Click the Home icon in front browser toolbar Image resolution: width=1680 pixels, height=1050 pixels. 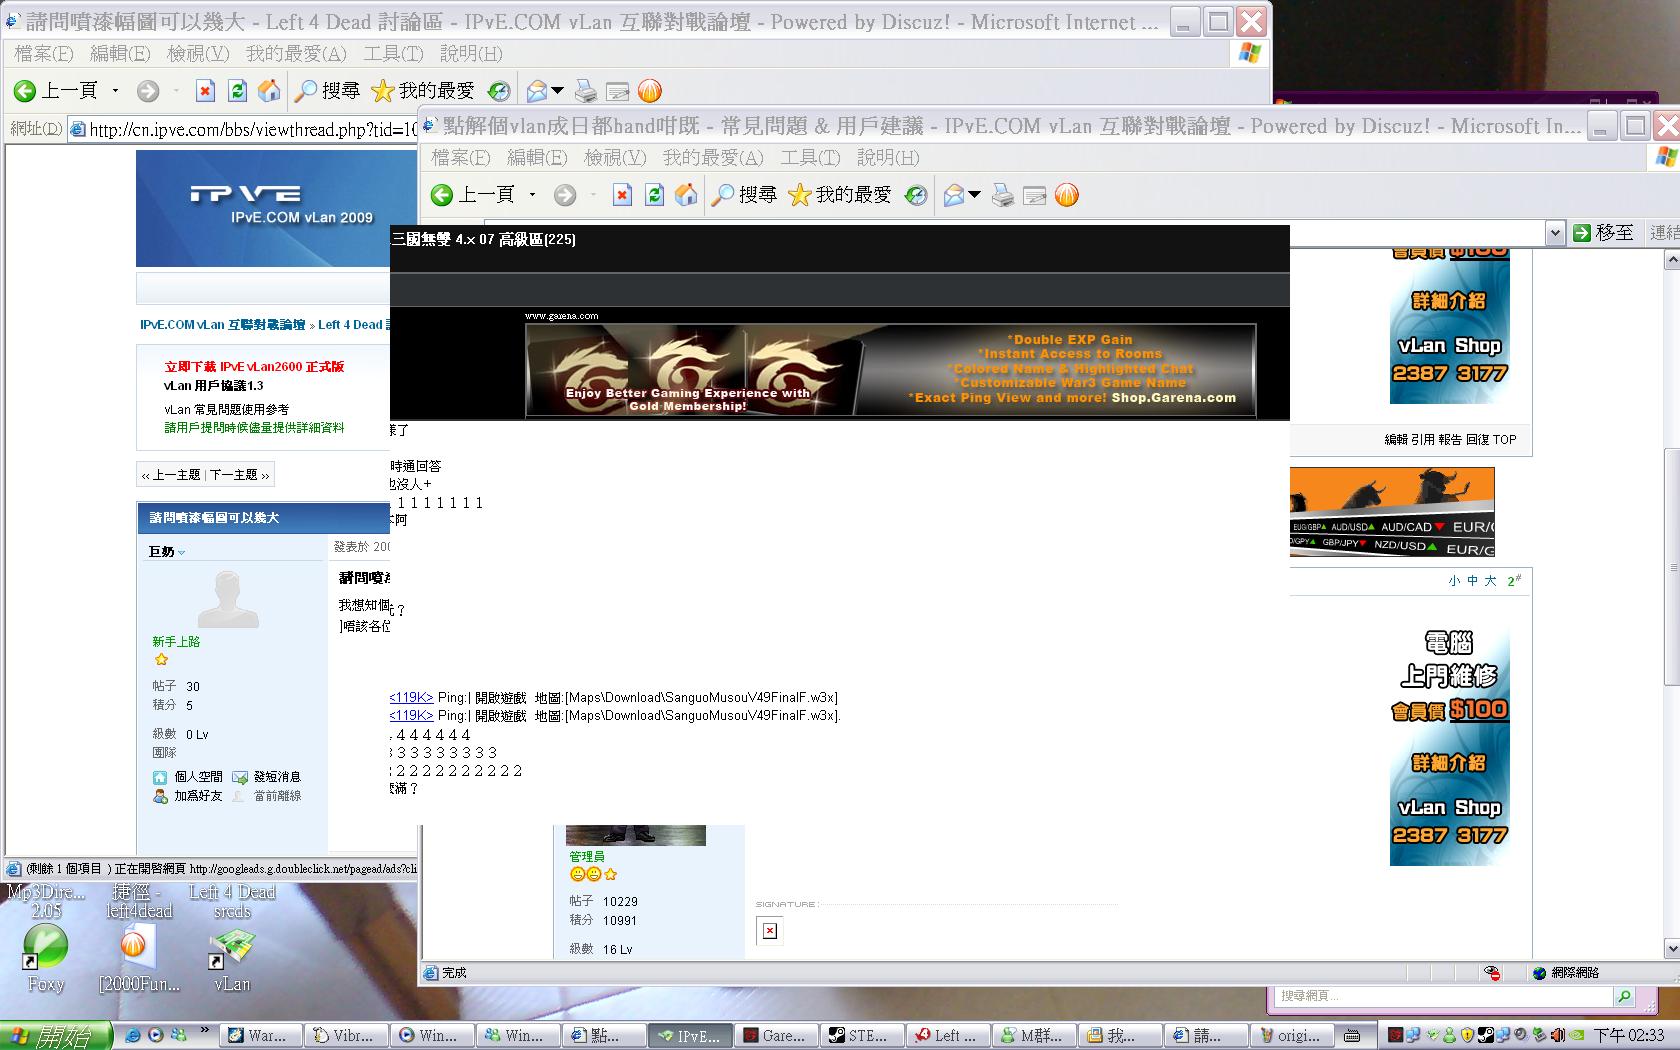(x=686, y=196)
